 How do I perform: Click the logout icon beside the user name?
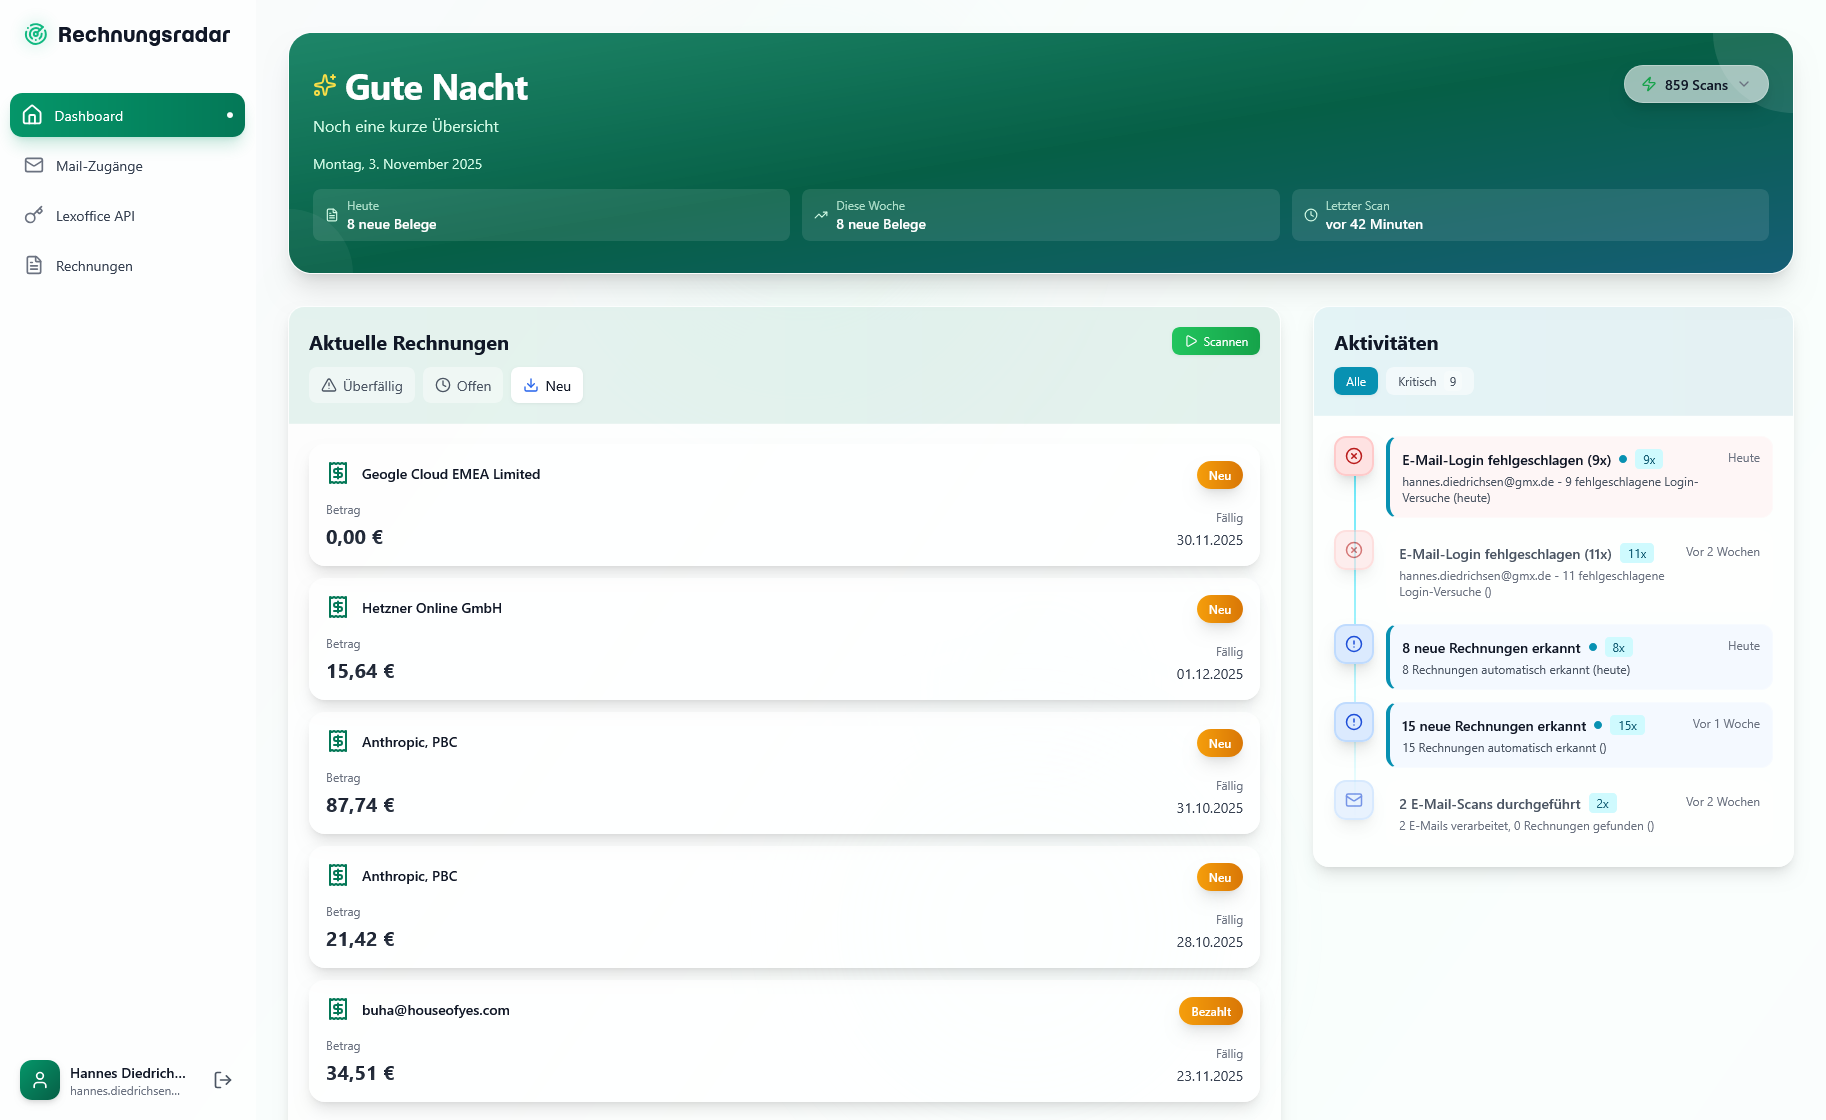[x=223, y=1080]
